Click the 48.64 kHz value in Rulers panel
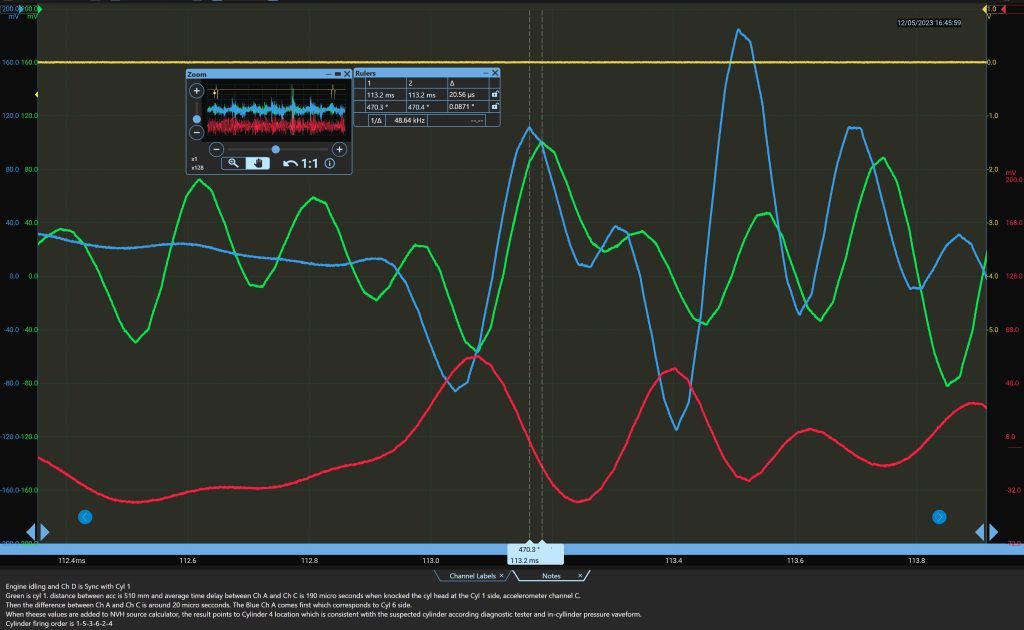This screenshot has width=1024, height=630. tap(409, 120)
